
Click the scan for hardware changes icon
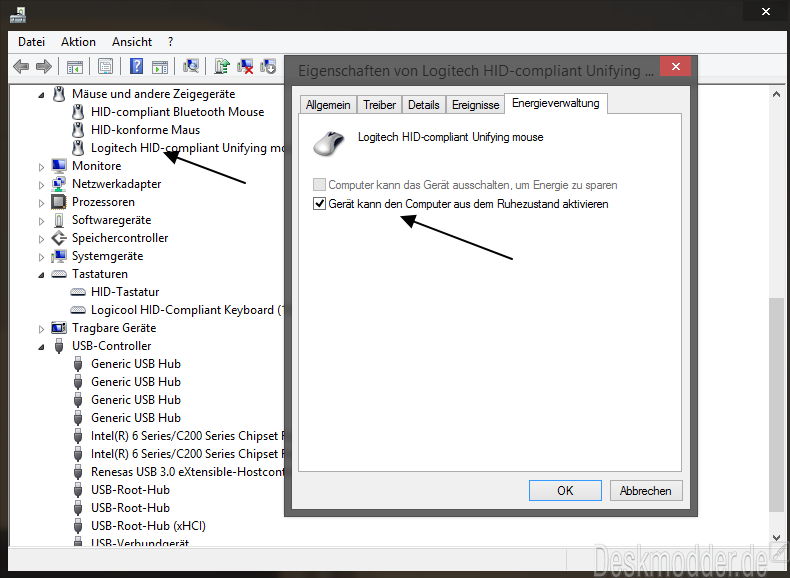pos(191,66)
